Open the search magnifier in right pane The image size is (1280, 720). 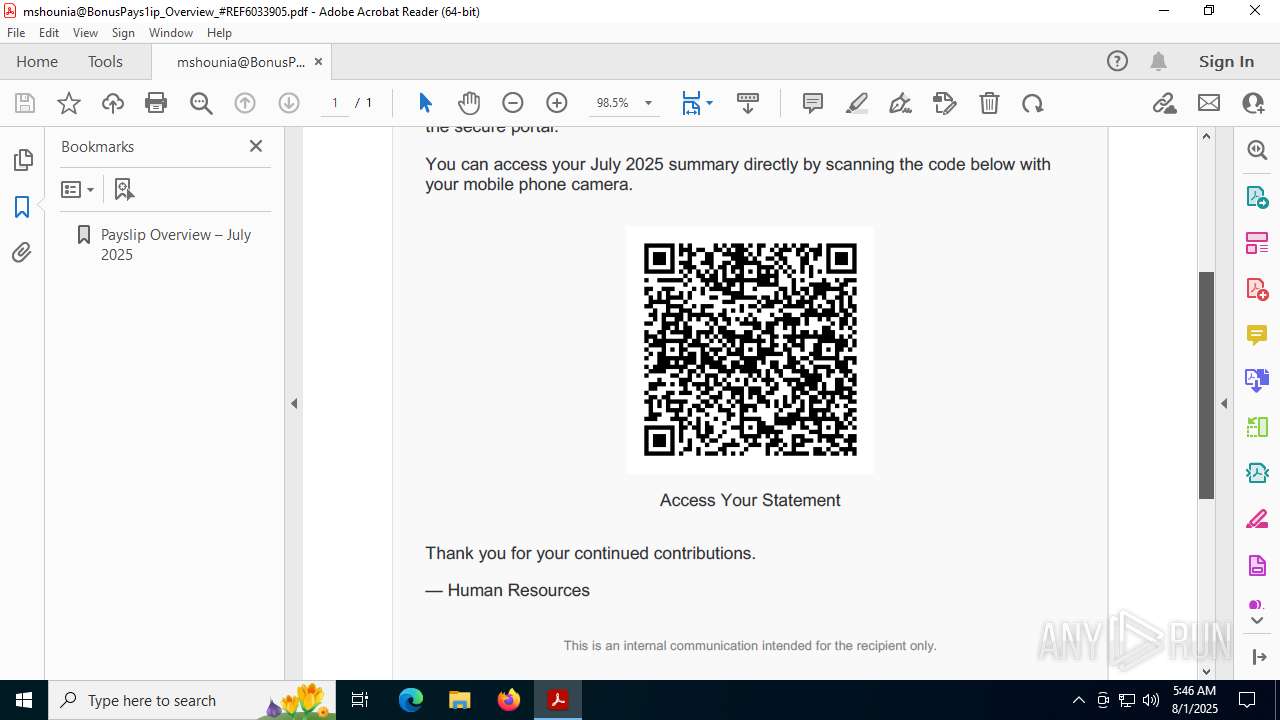coord(1257,150)
